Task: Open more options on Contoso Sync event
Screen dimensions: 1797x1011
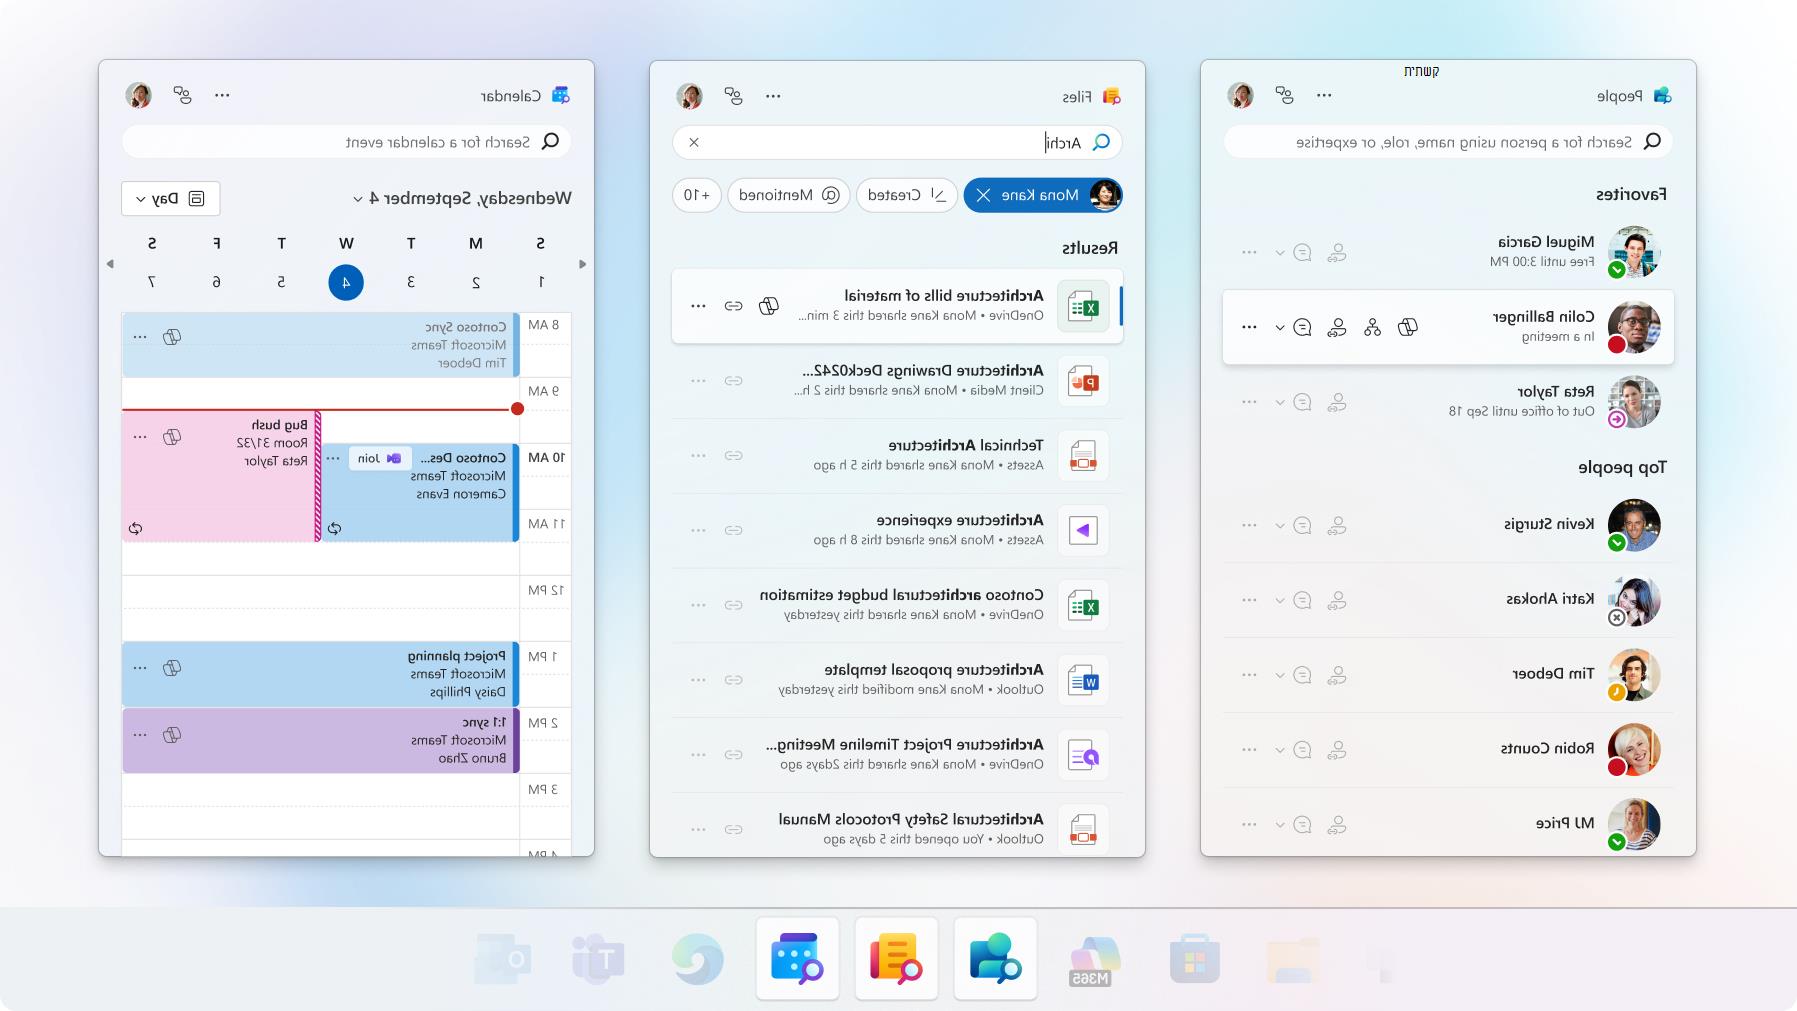Action: [x=140, y=337]
